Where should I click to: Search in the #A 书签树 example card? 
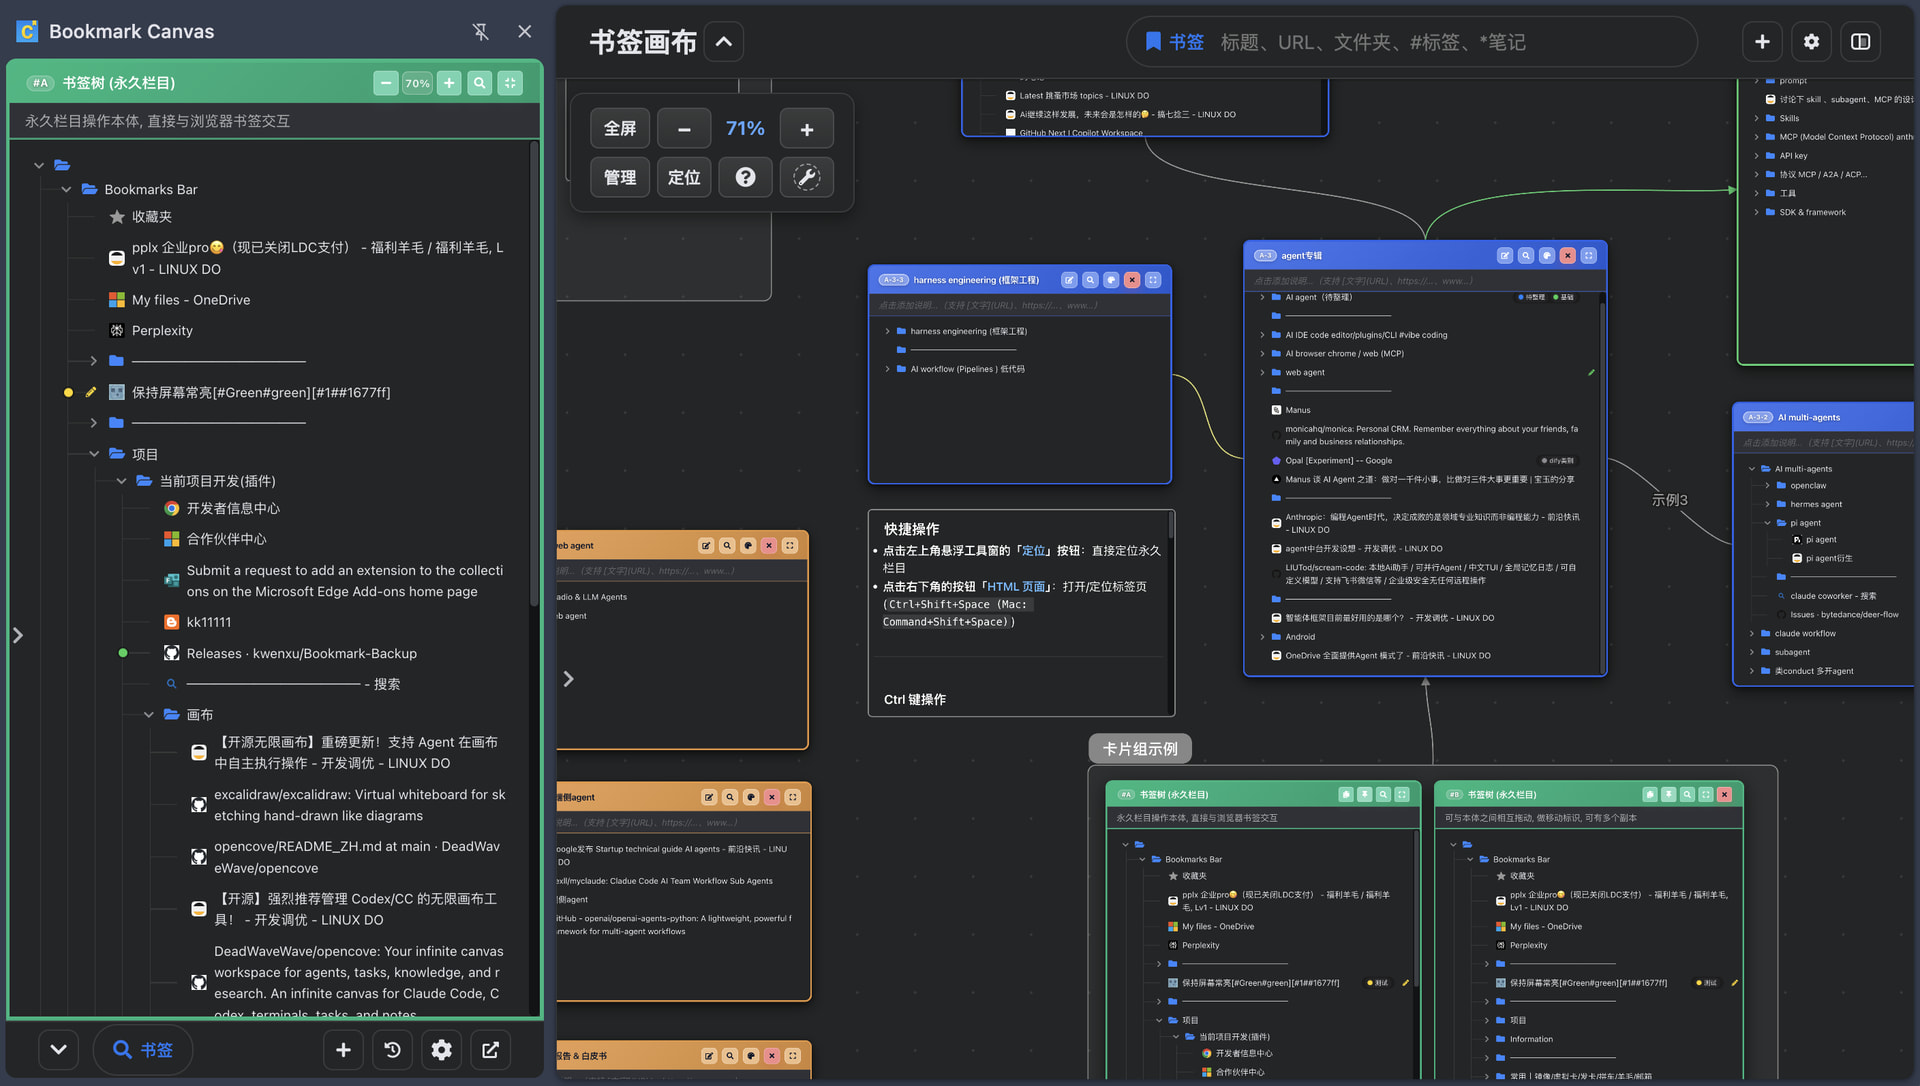(x=1384, y=795)
